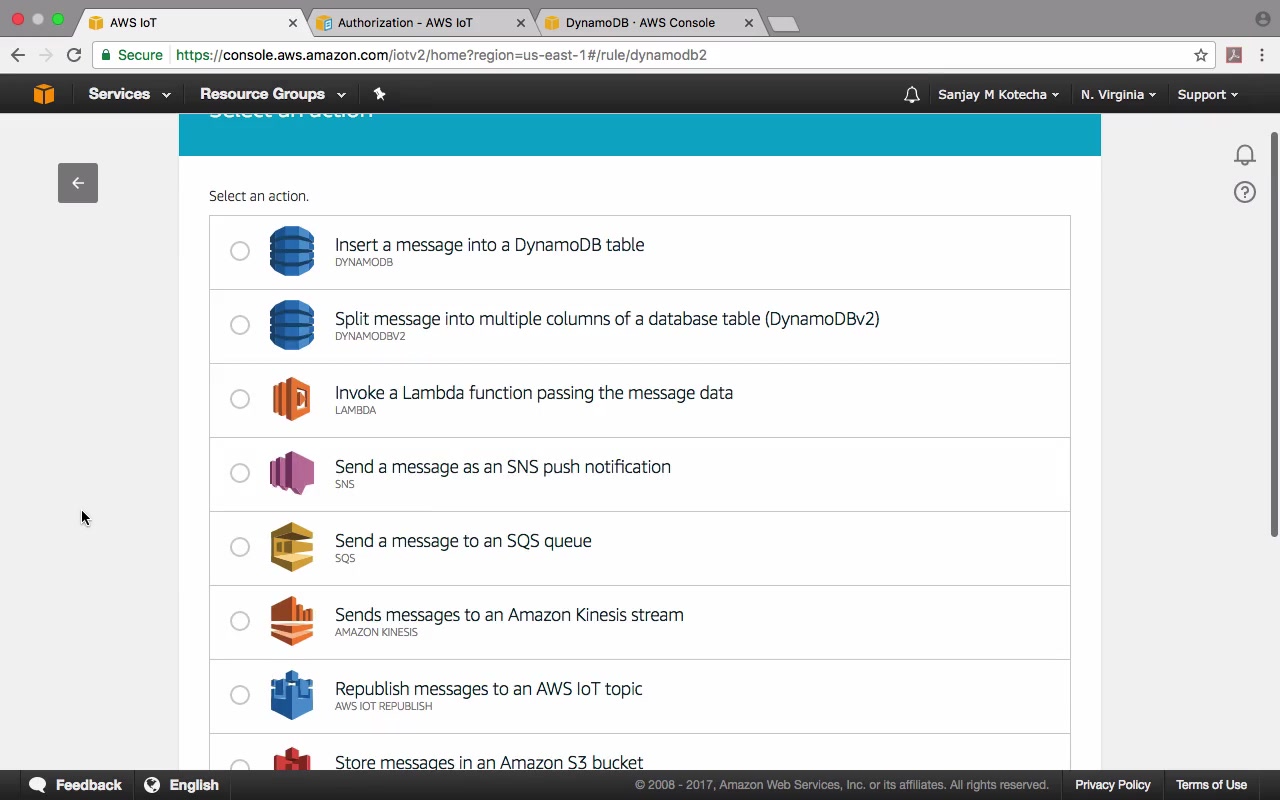
Task: Click the SQS queue service icon
Action: (292, 547)
